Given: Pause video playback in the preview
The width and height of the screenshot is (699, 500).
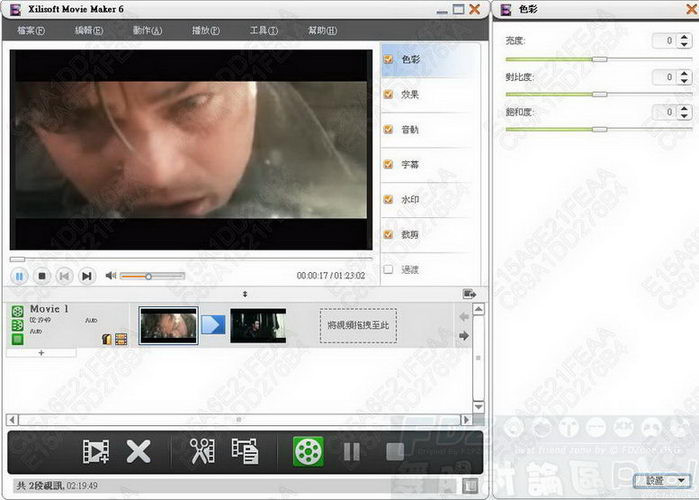Looking at the screenshot, I should pyautogui.click(x=19, y=276).
